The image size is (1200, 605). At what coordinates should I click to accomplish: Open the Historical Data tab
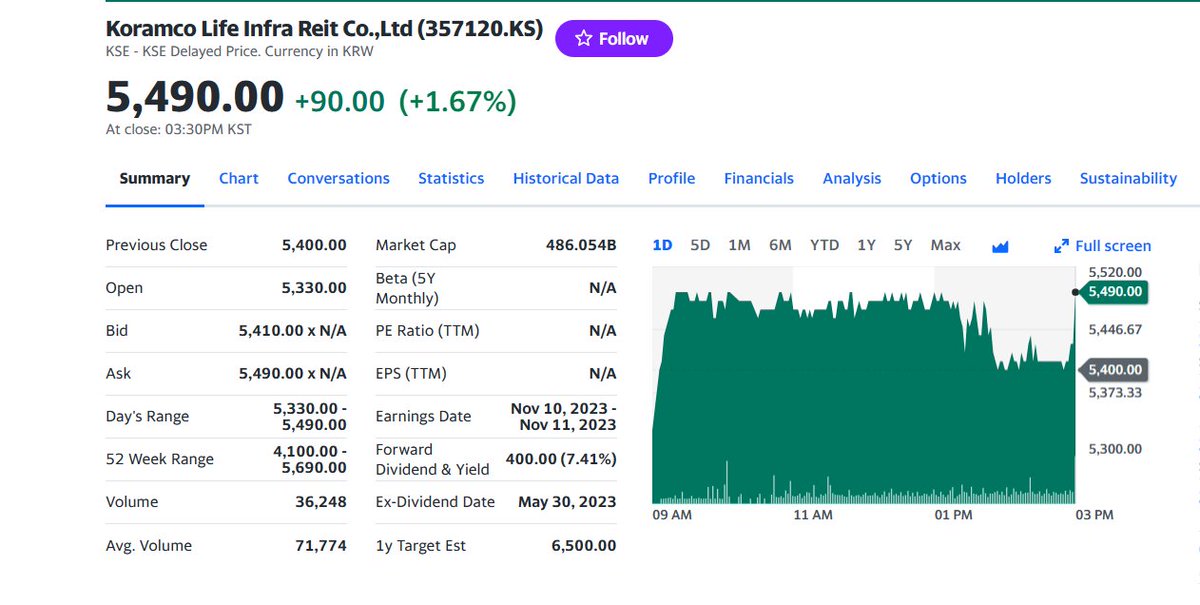coord(566,178)
